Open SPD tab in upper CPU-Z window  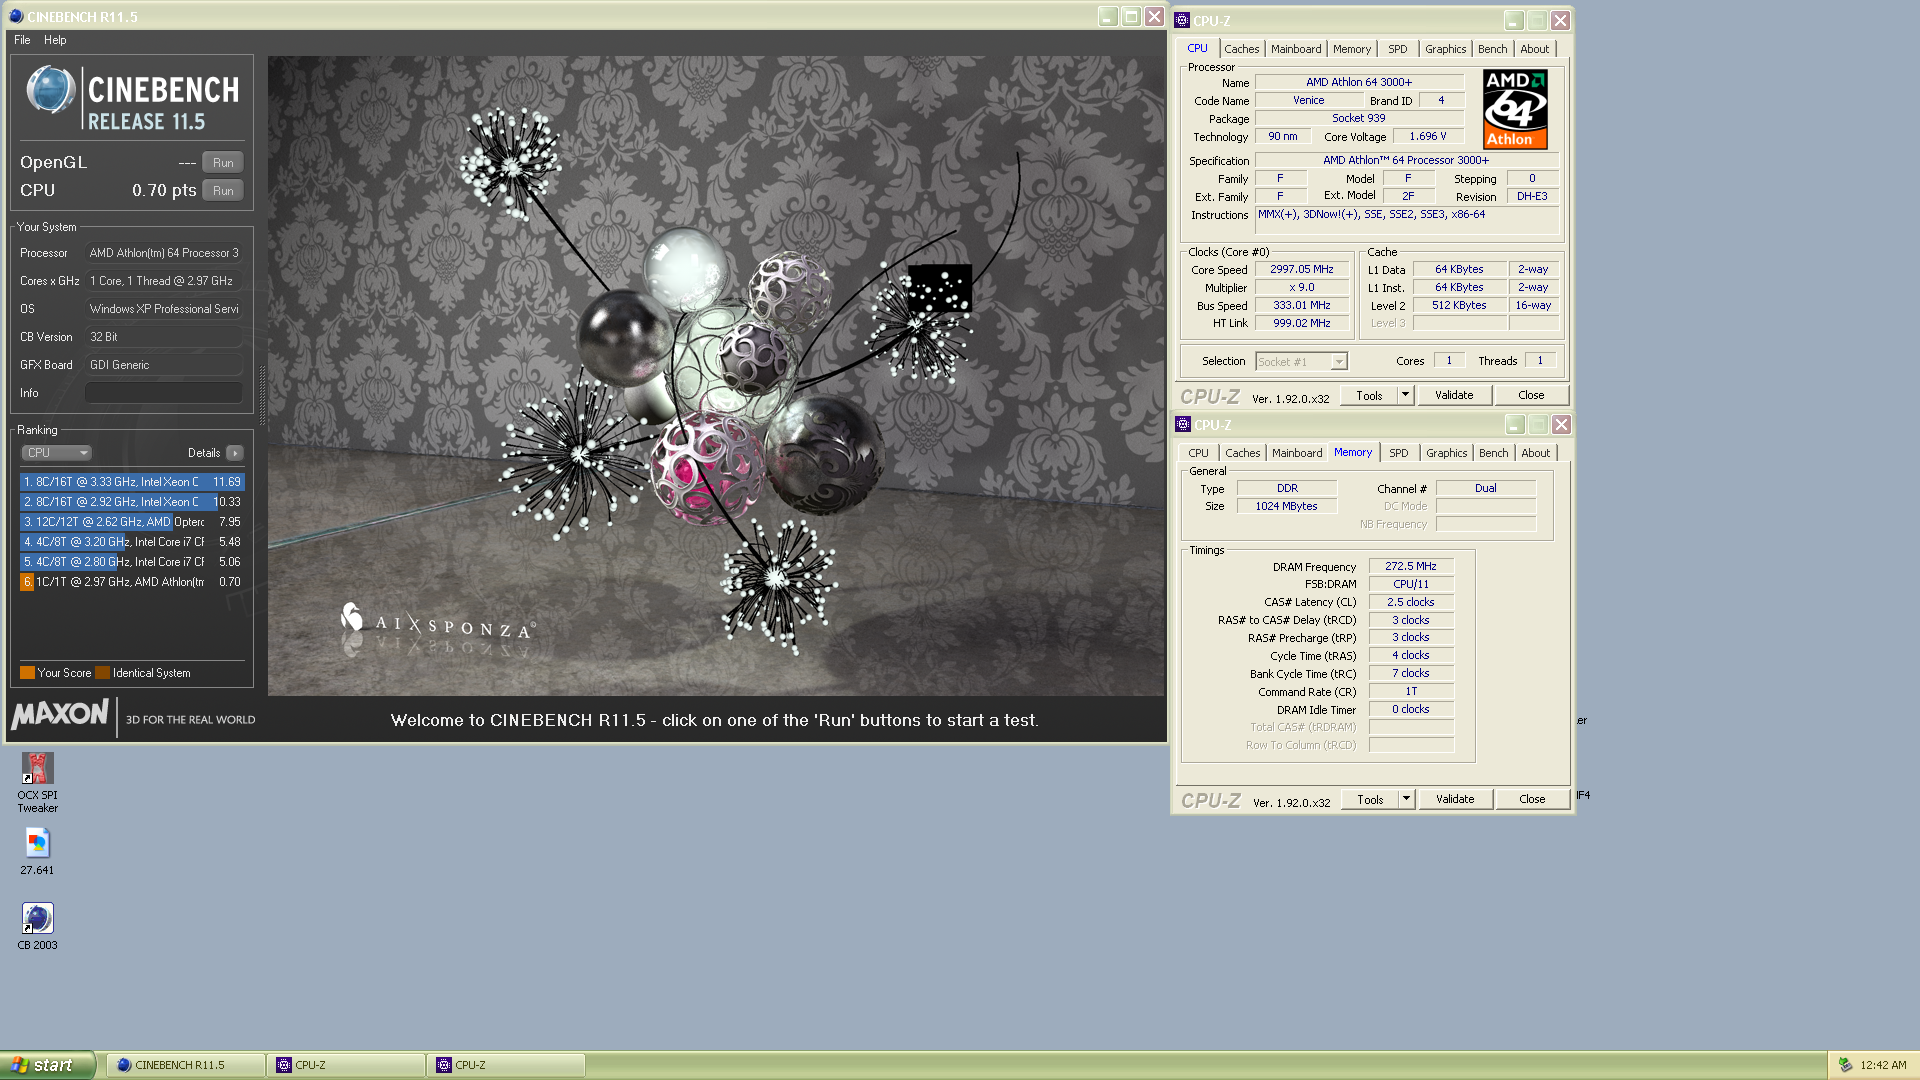(1398, 49)
